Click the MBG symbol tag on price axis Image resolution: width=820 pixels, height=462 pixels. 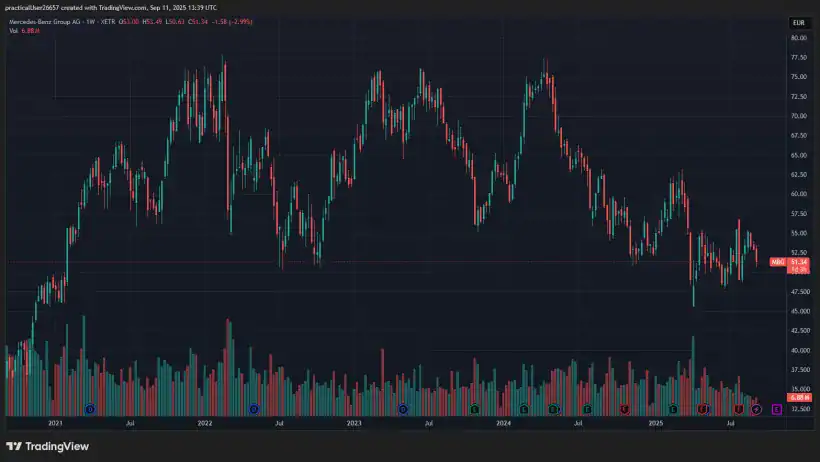775,262
